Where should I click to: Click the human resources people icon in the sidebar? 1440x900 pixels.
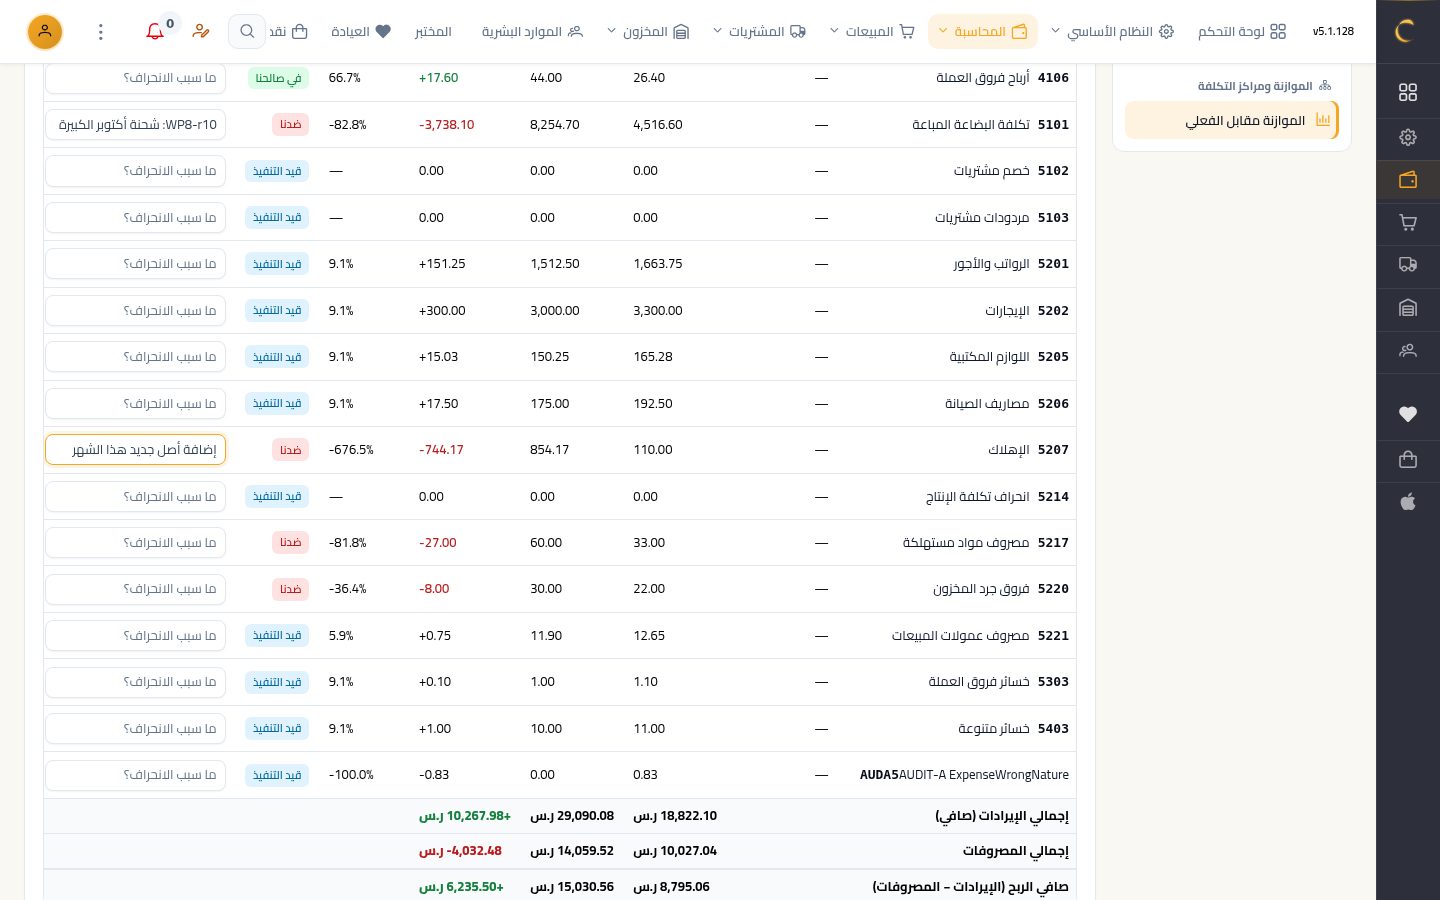point(1408,351)
